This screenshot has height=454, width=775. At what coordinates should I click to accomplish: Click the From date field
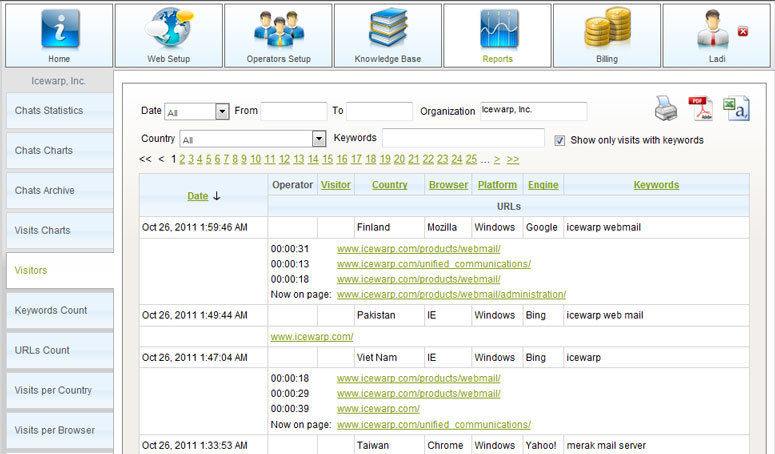click(294, 111)
